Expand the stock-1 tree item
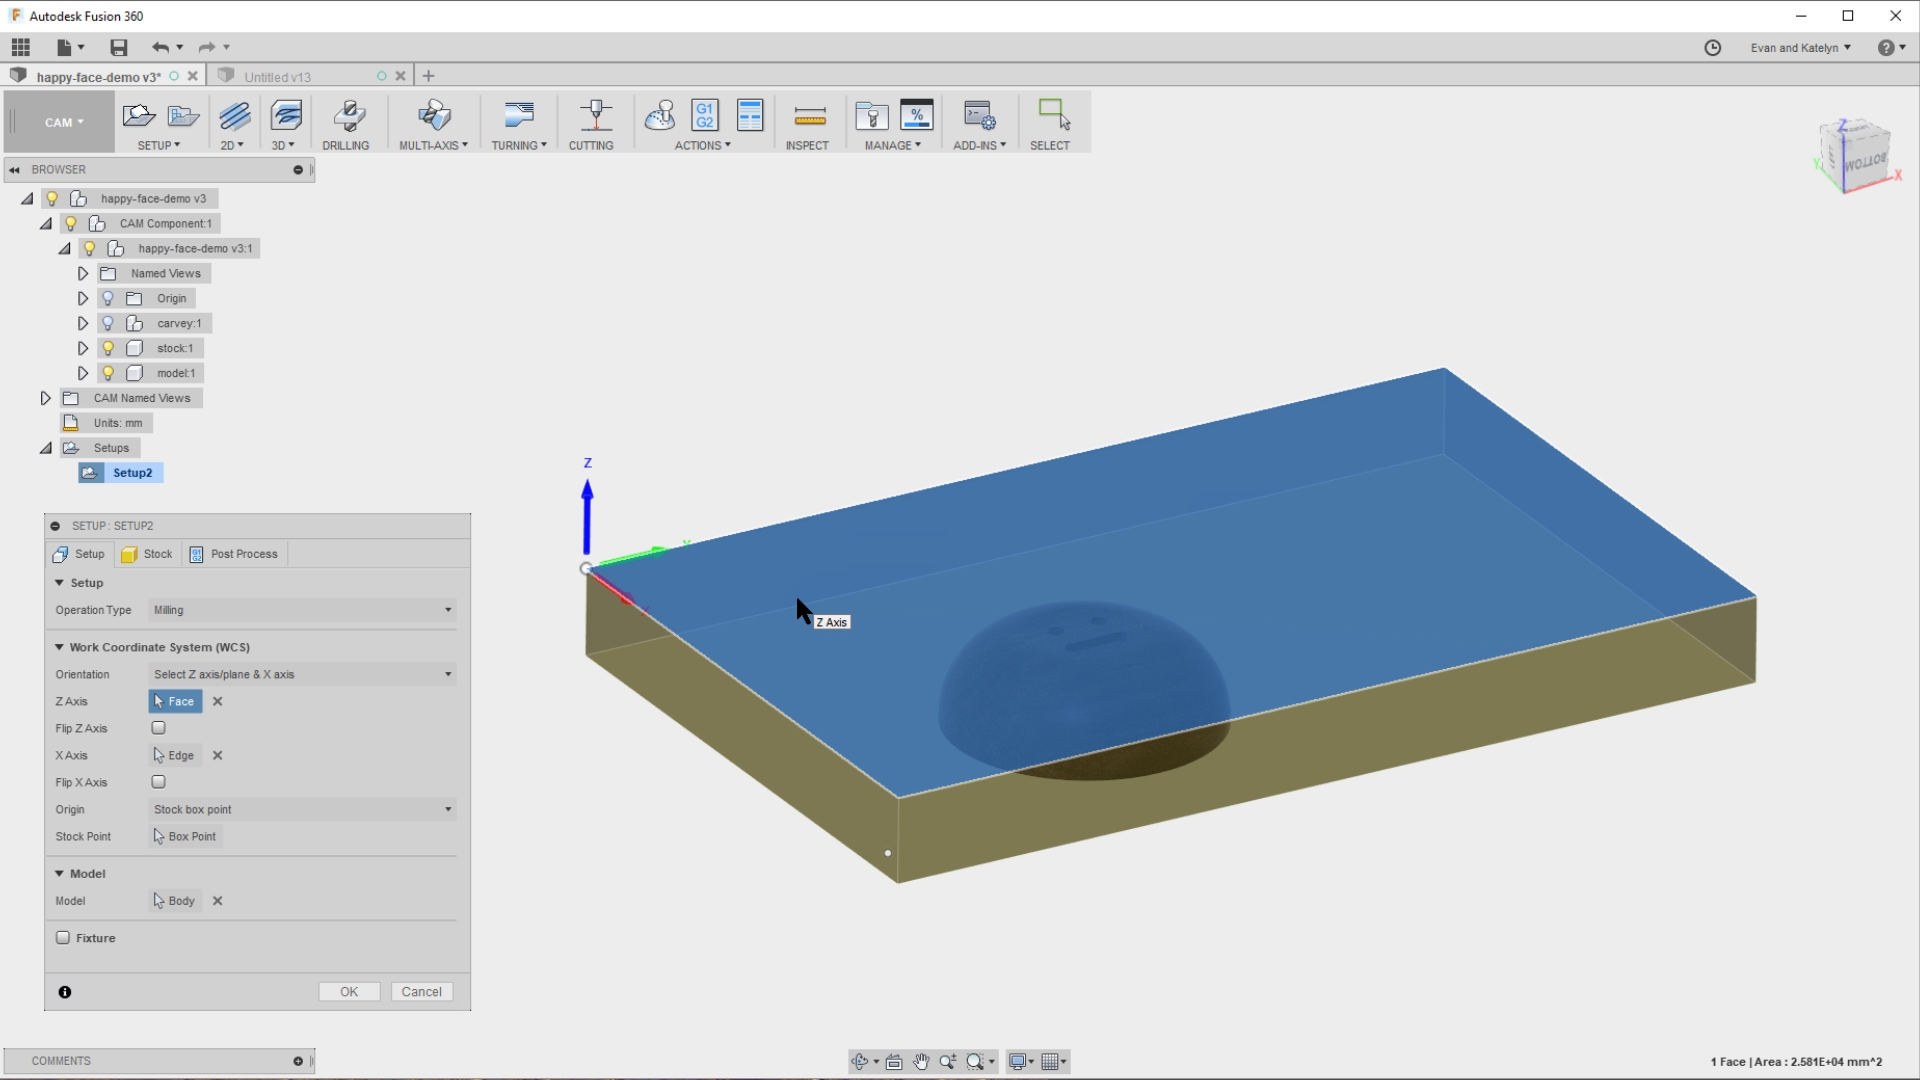The image size is (1920, 1080). click(x=82, y=347)
